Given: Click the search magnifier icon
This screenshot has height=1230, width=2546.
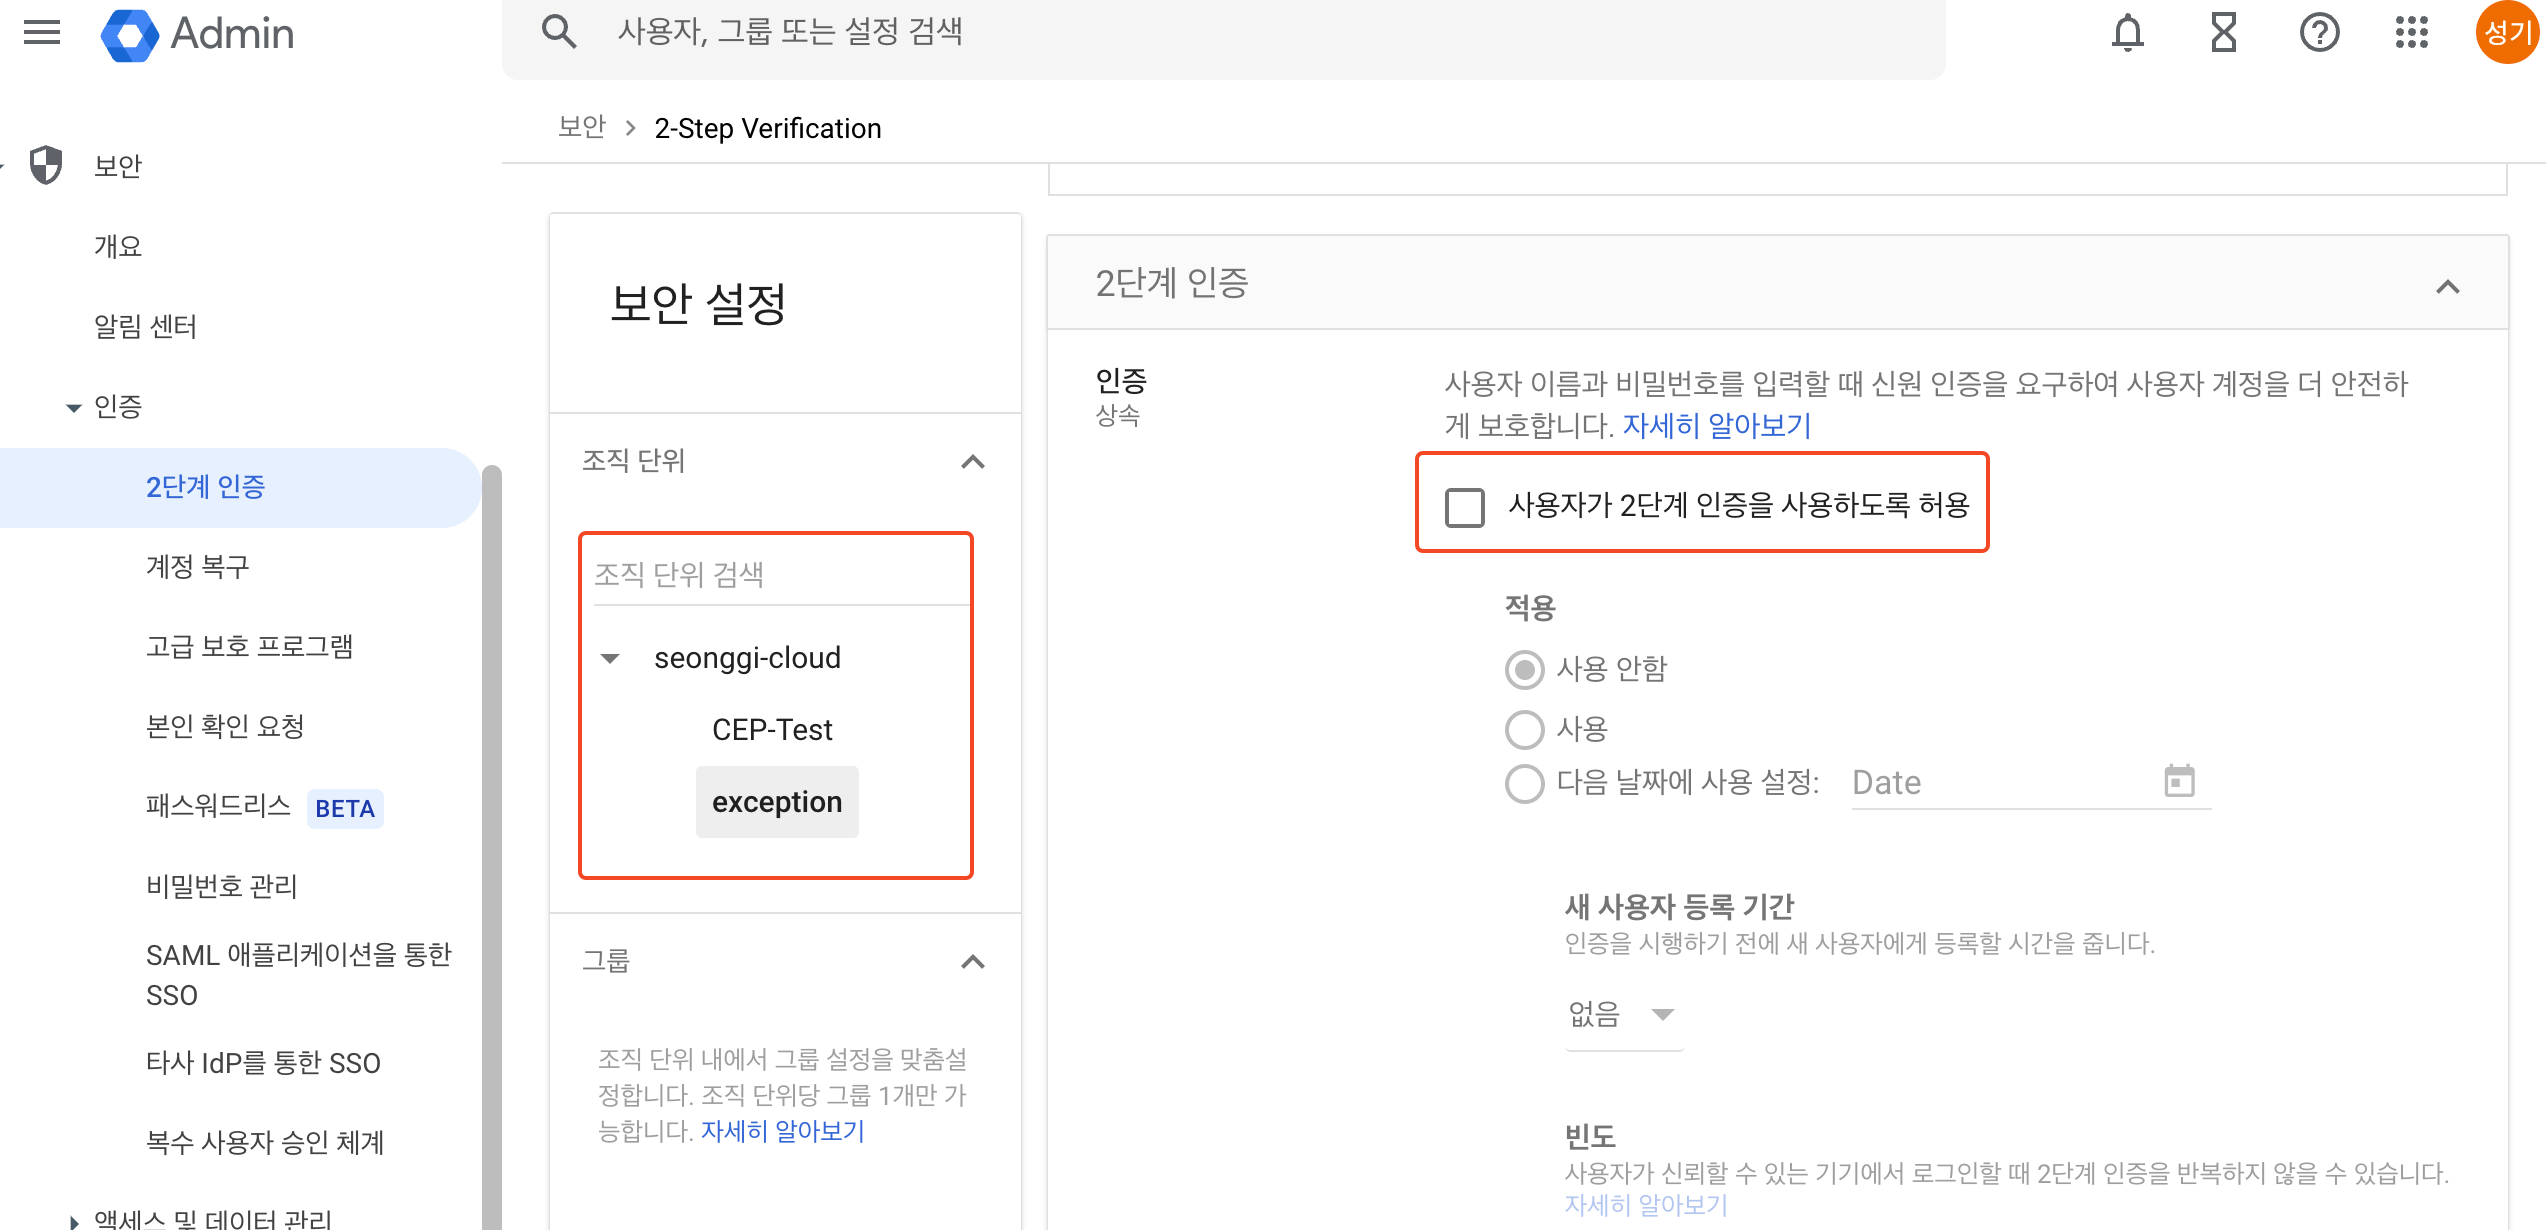Looking at the screenshot, I should (x=559, y=32).
